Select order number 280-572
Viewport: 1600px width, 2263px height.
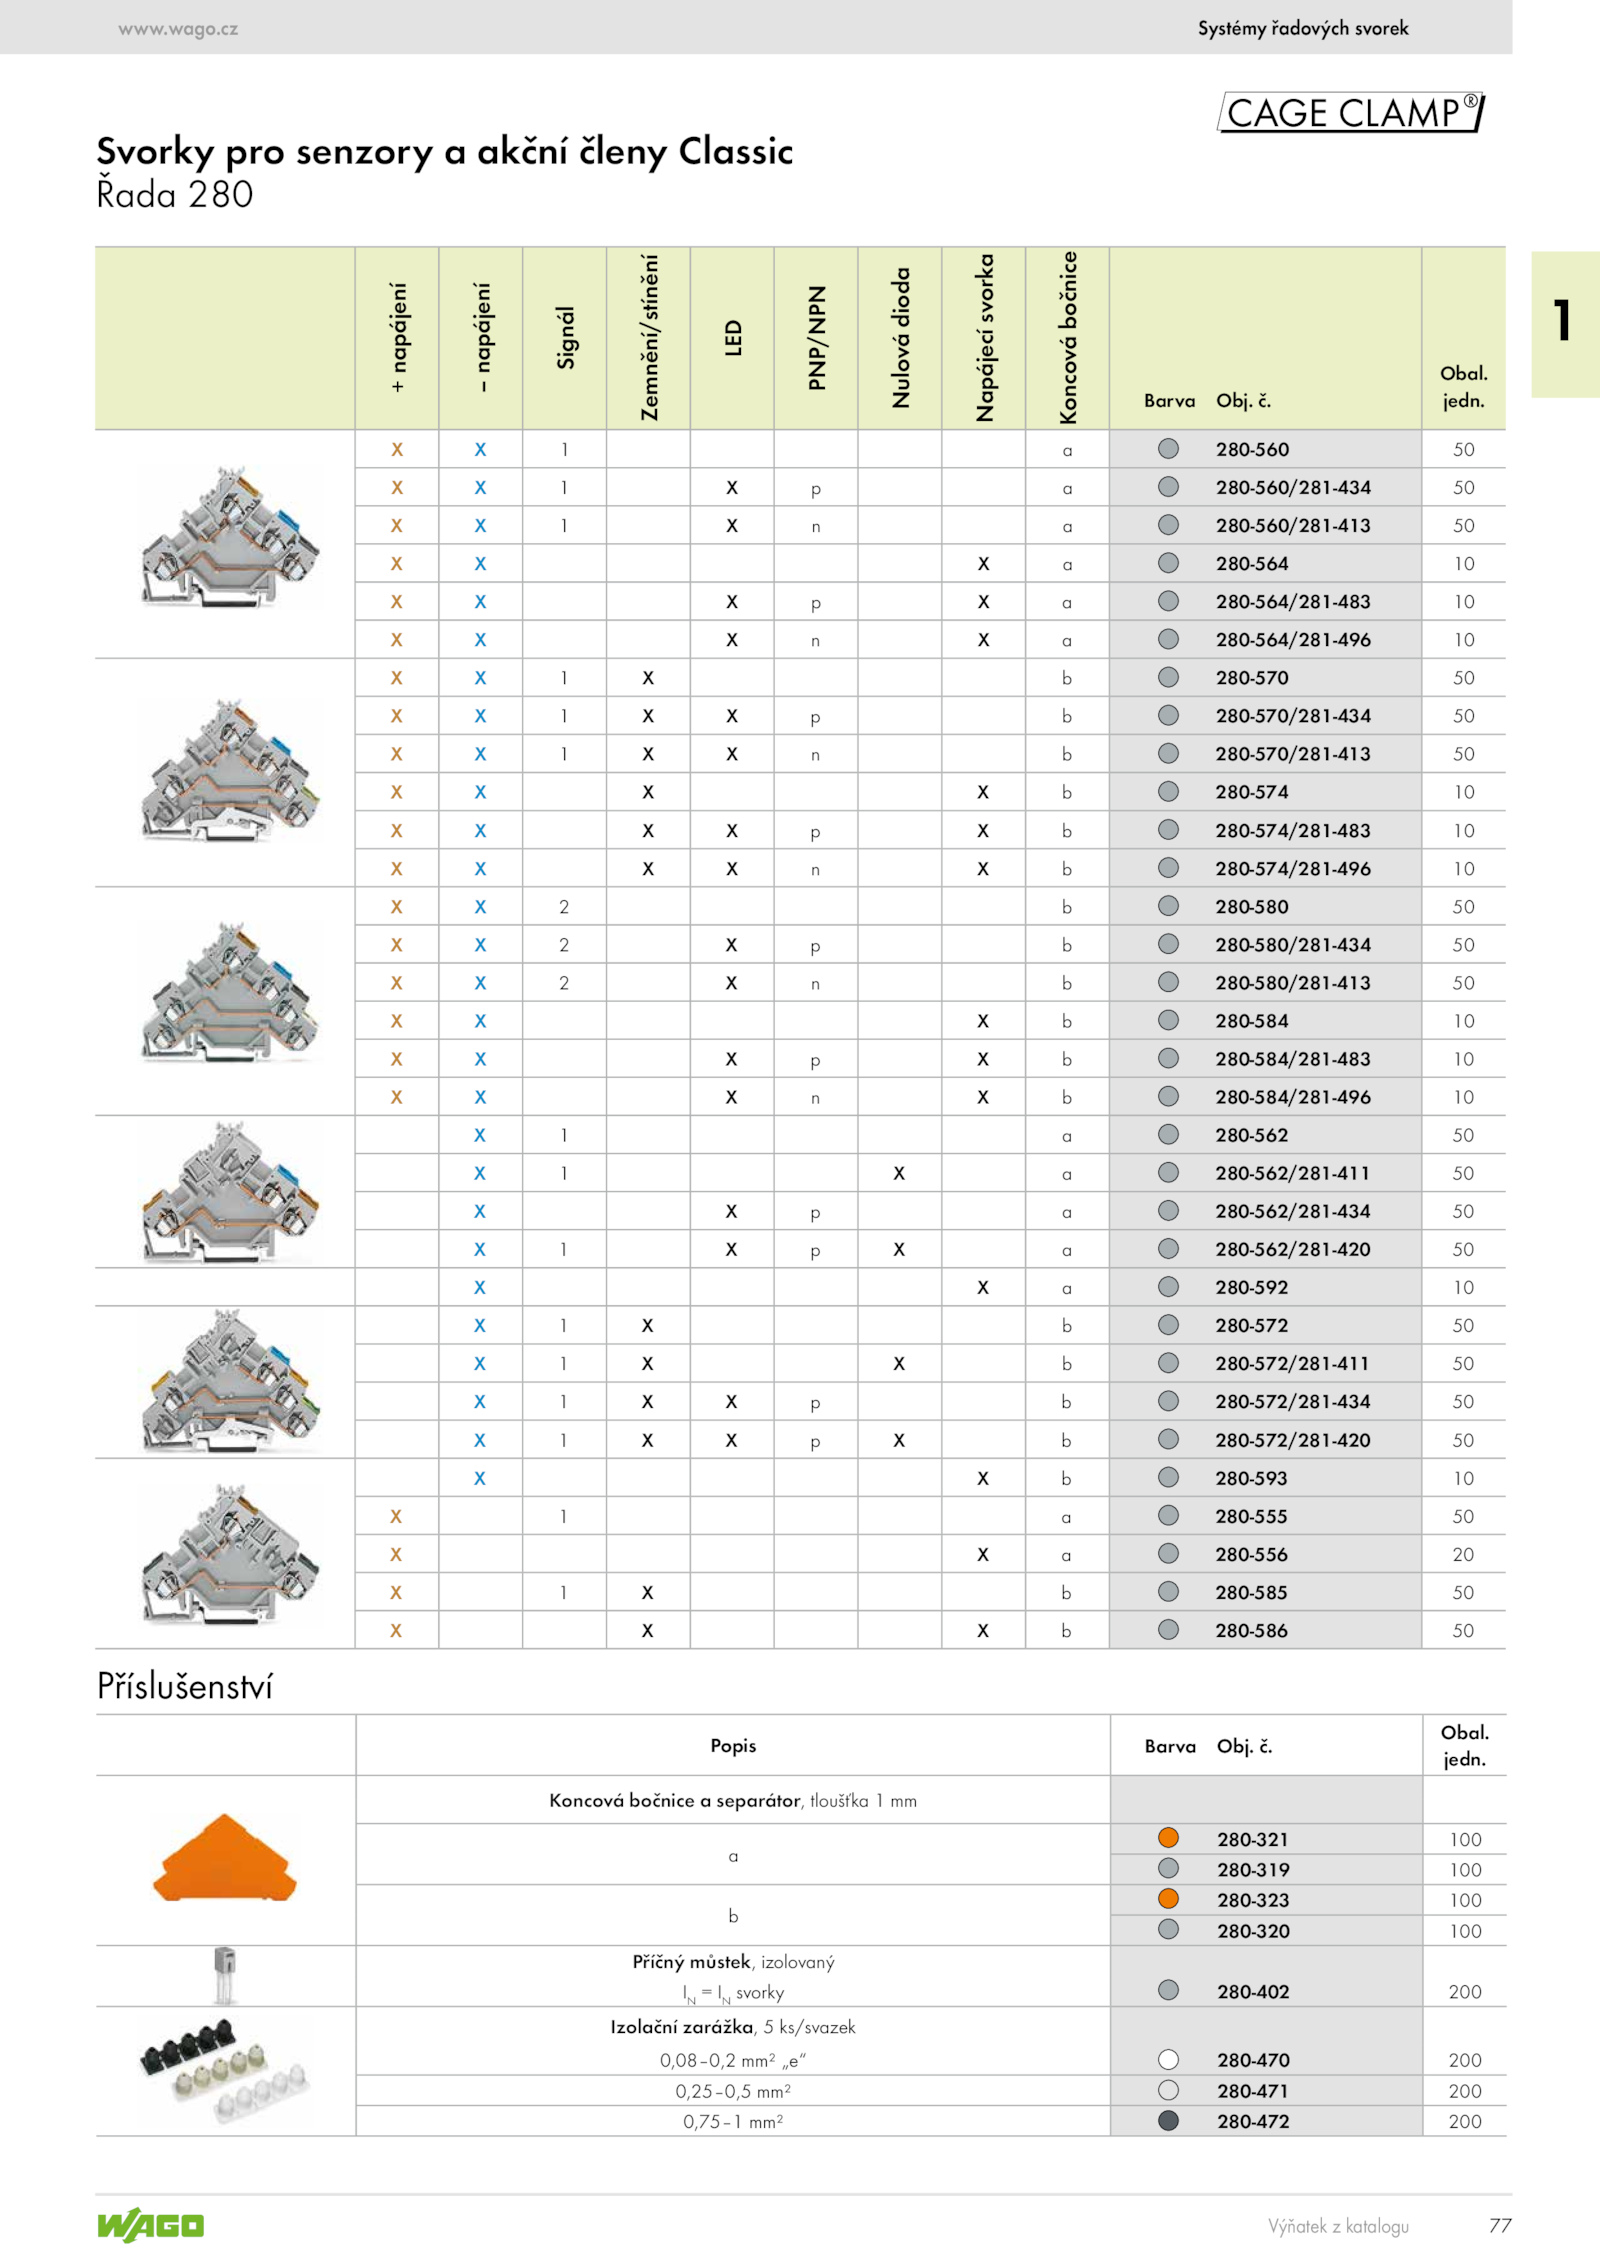point(1252,1326)
